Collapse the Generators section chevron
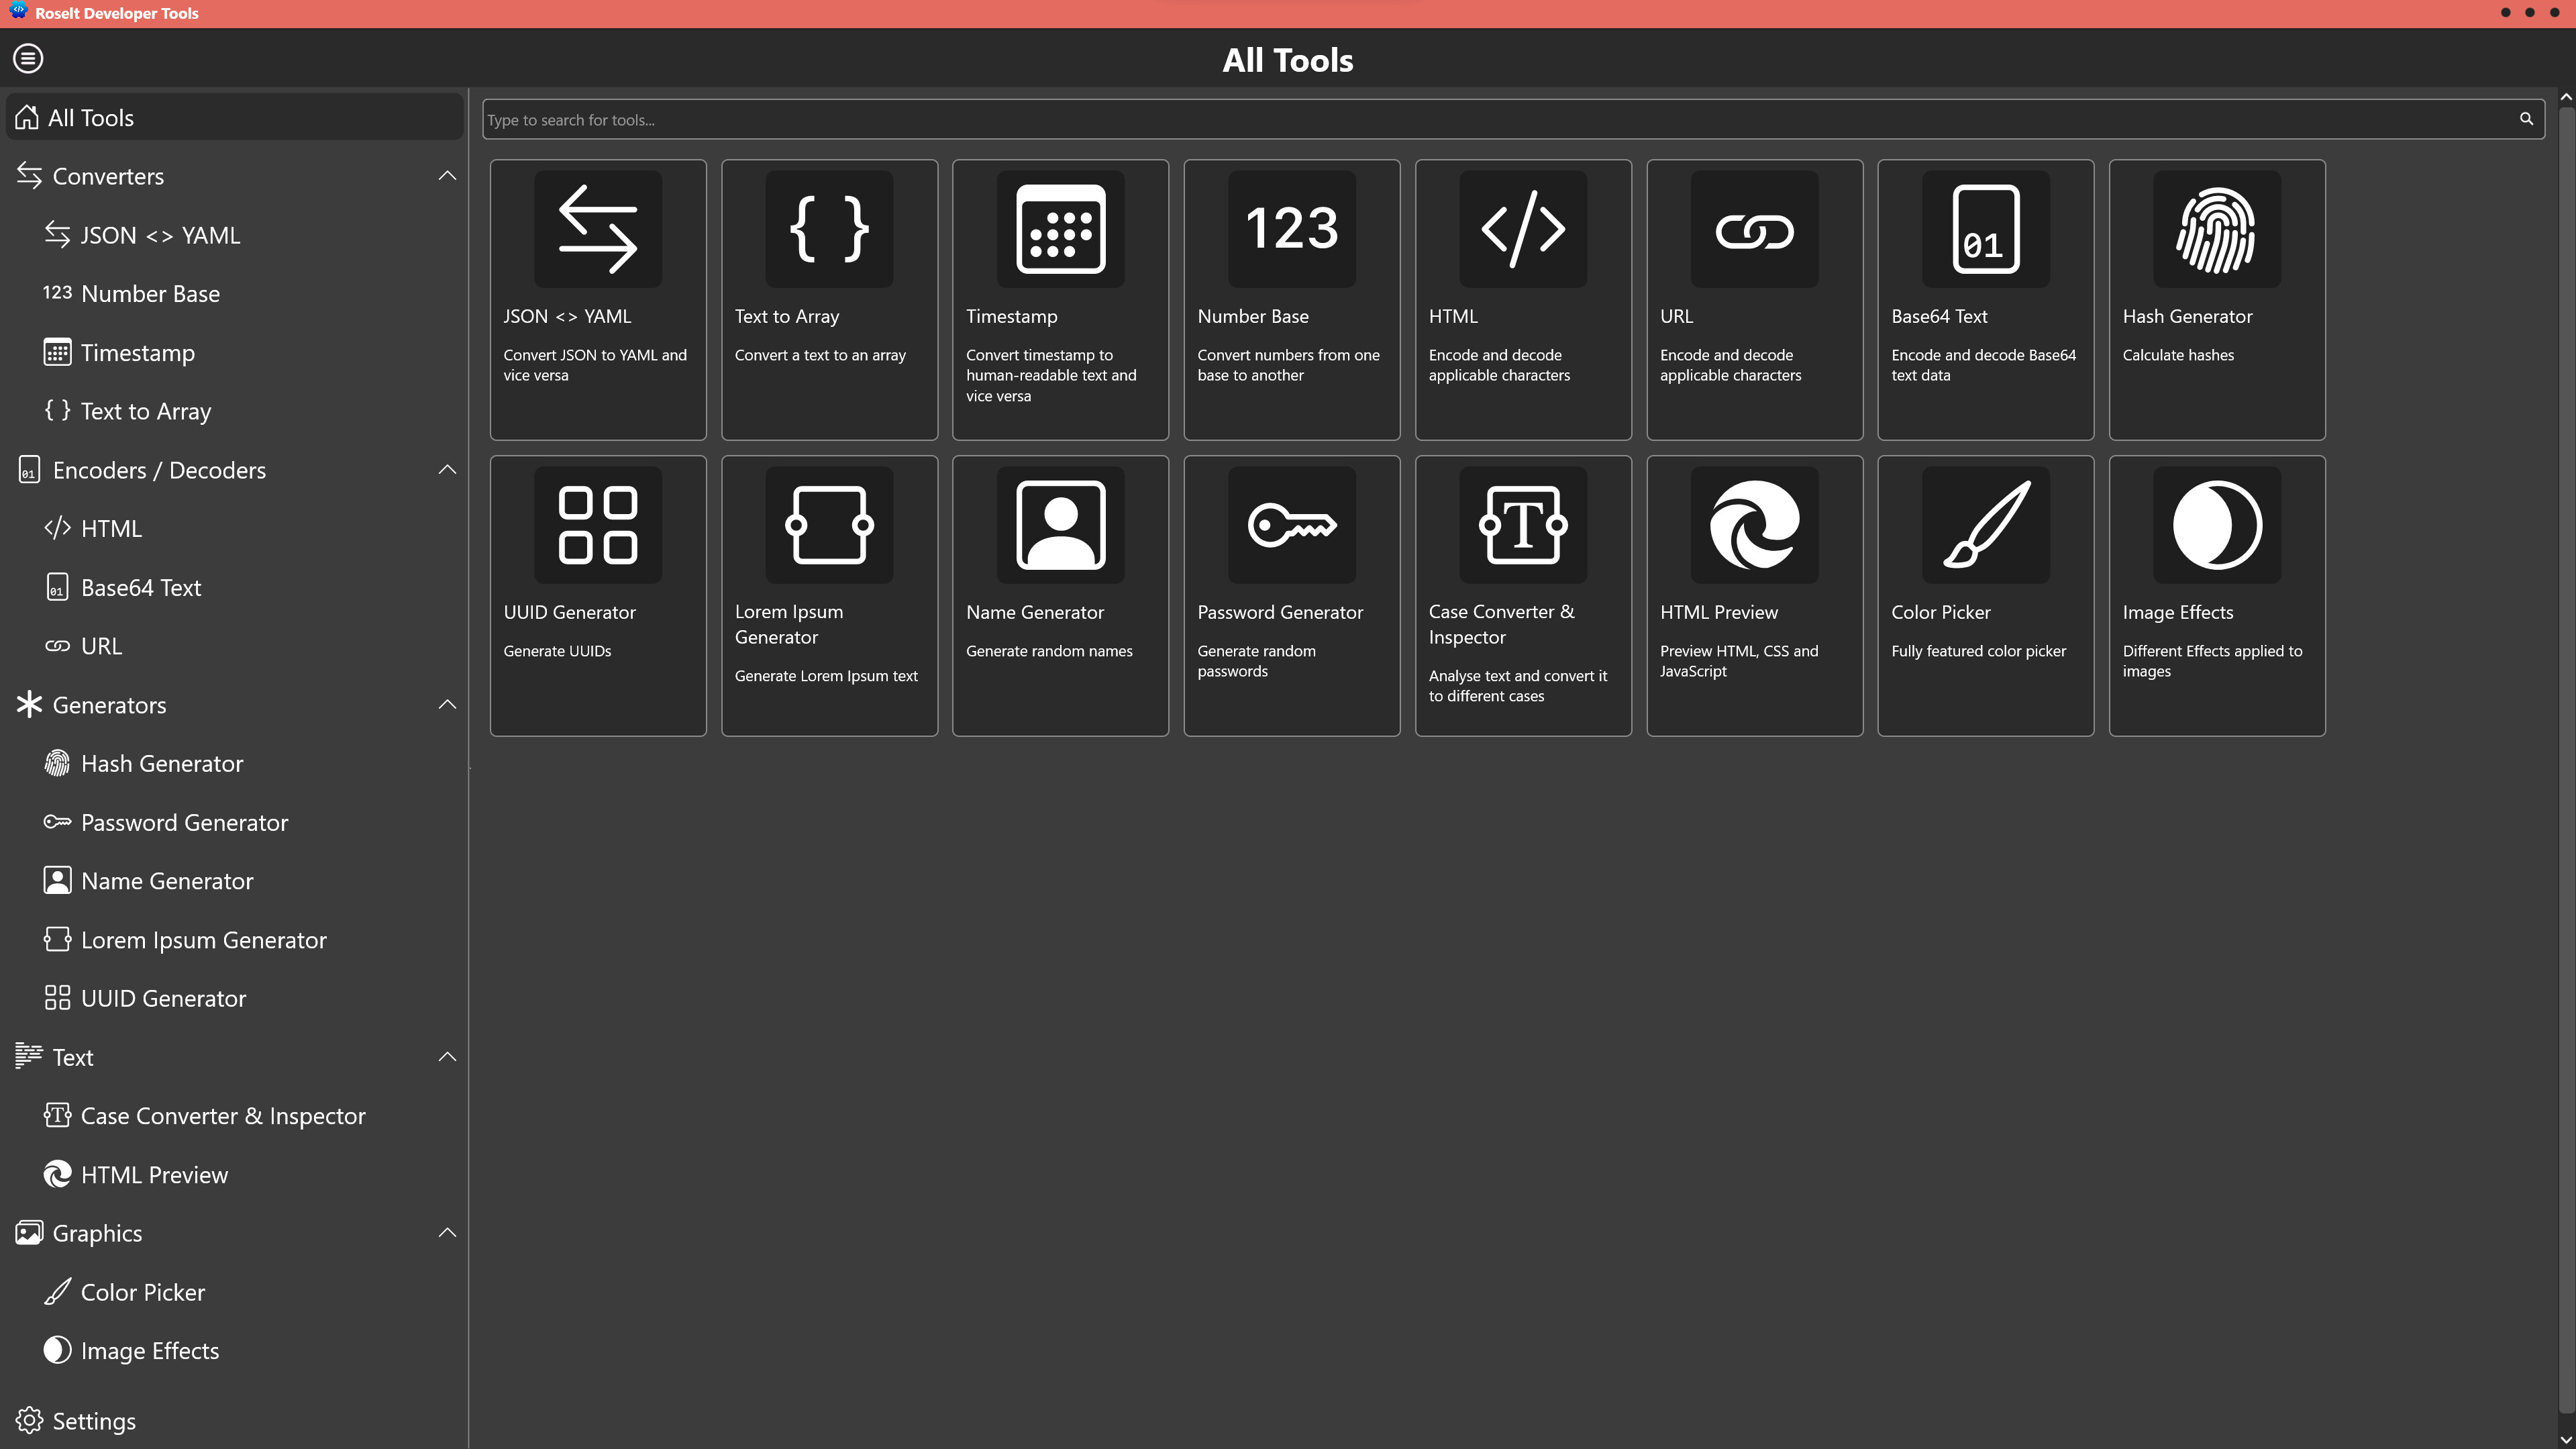This screenshot has height=1449, width=2576. [447, 704]
